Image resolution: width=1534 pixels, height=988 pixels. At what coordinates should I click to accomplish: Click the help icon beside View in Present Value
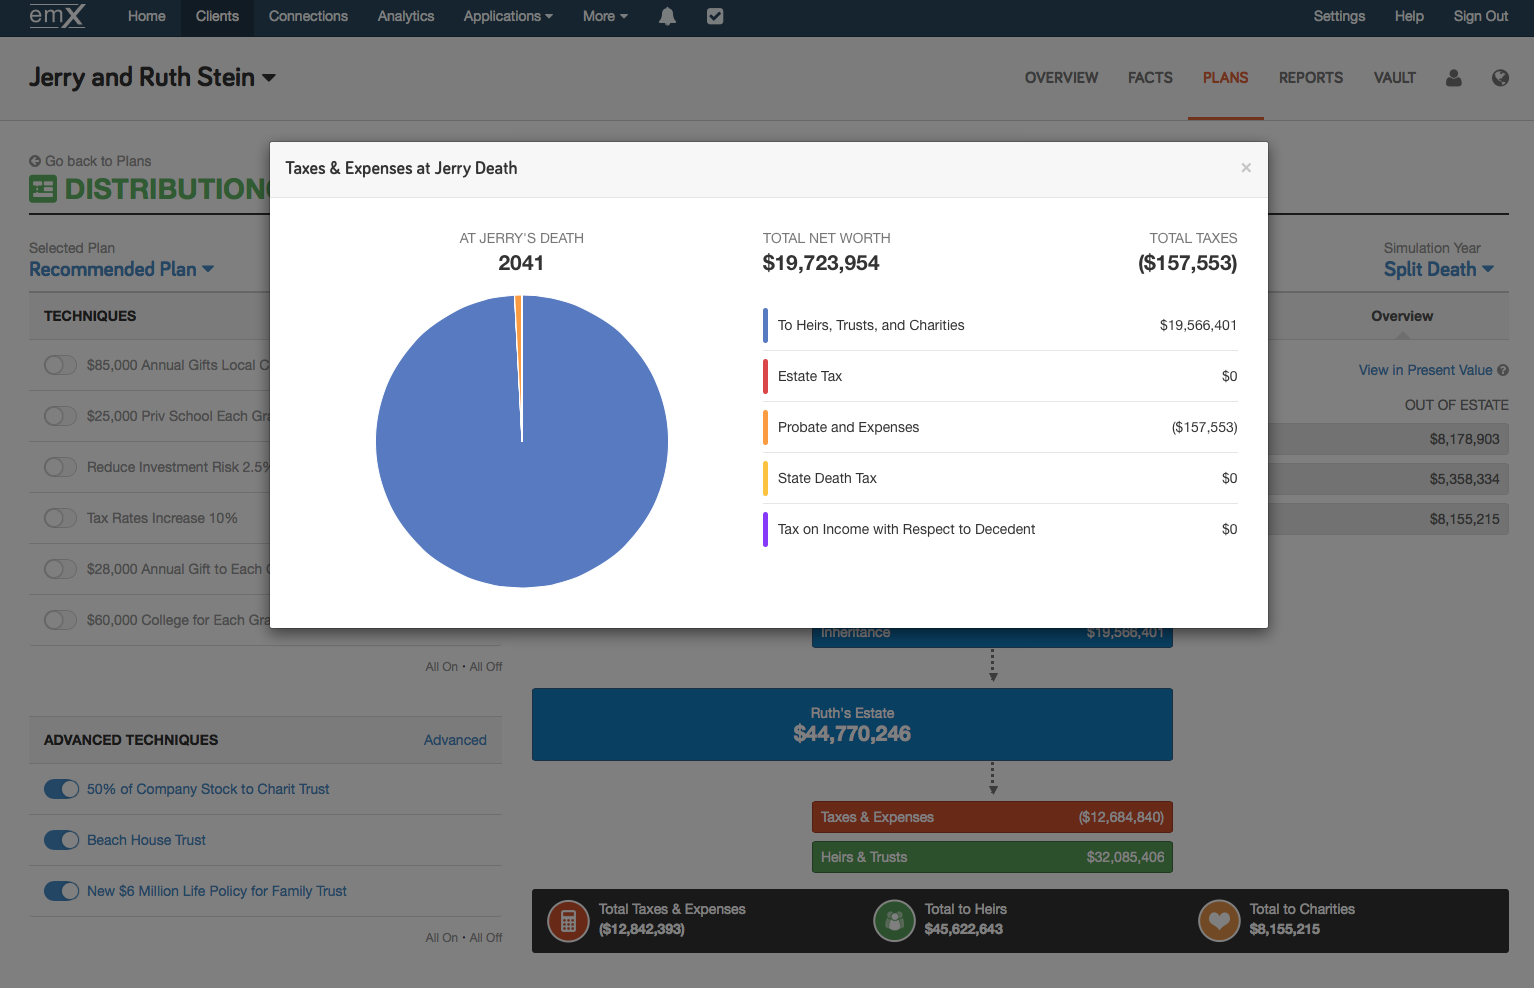click(x=1504, y=370)
